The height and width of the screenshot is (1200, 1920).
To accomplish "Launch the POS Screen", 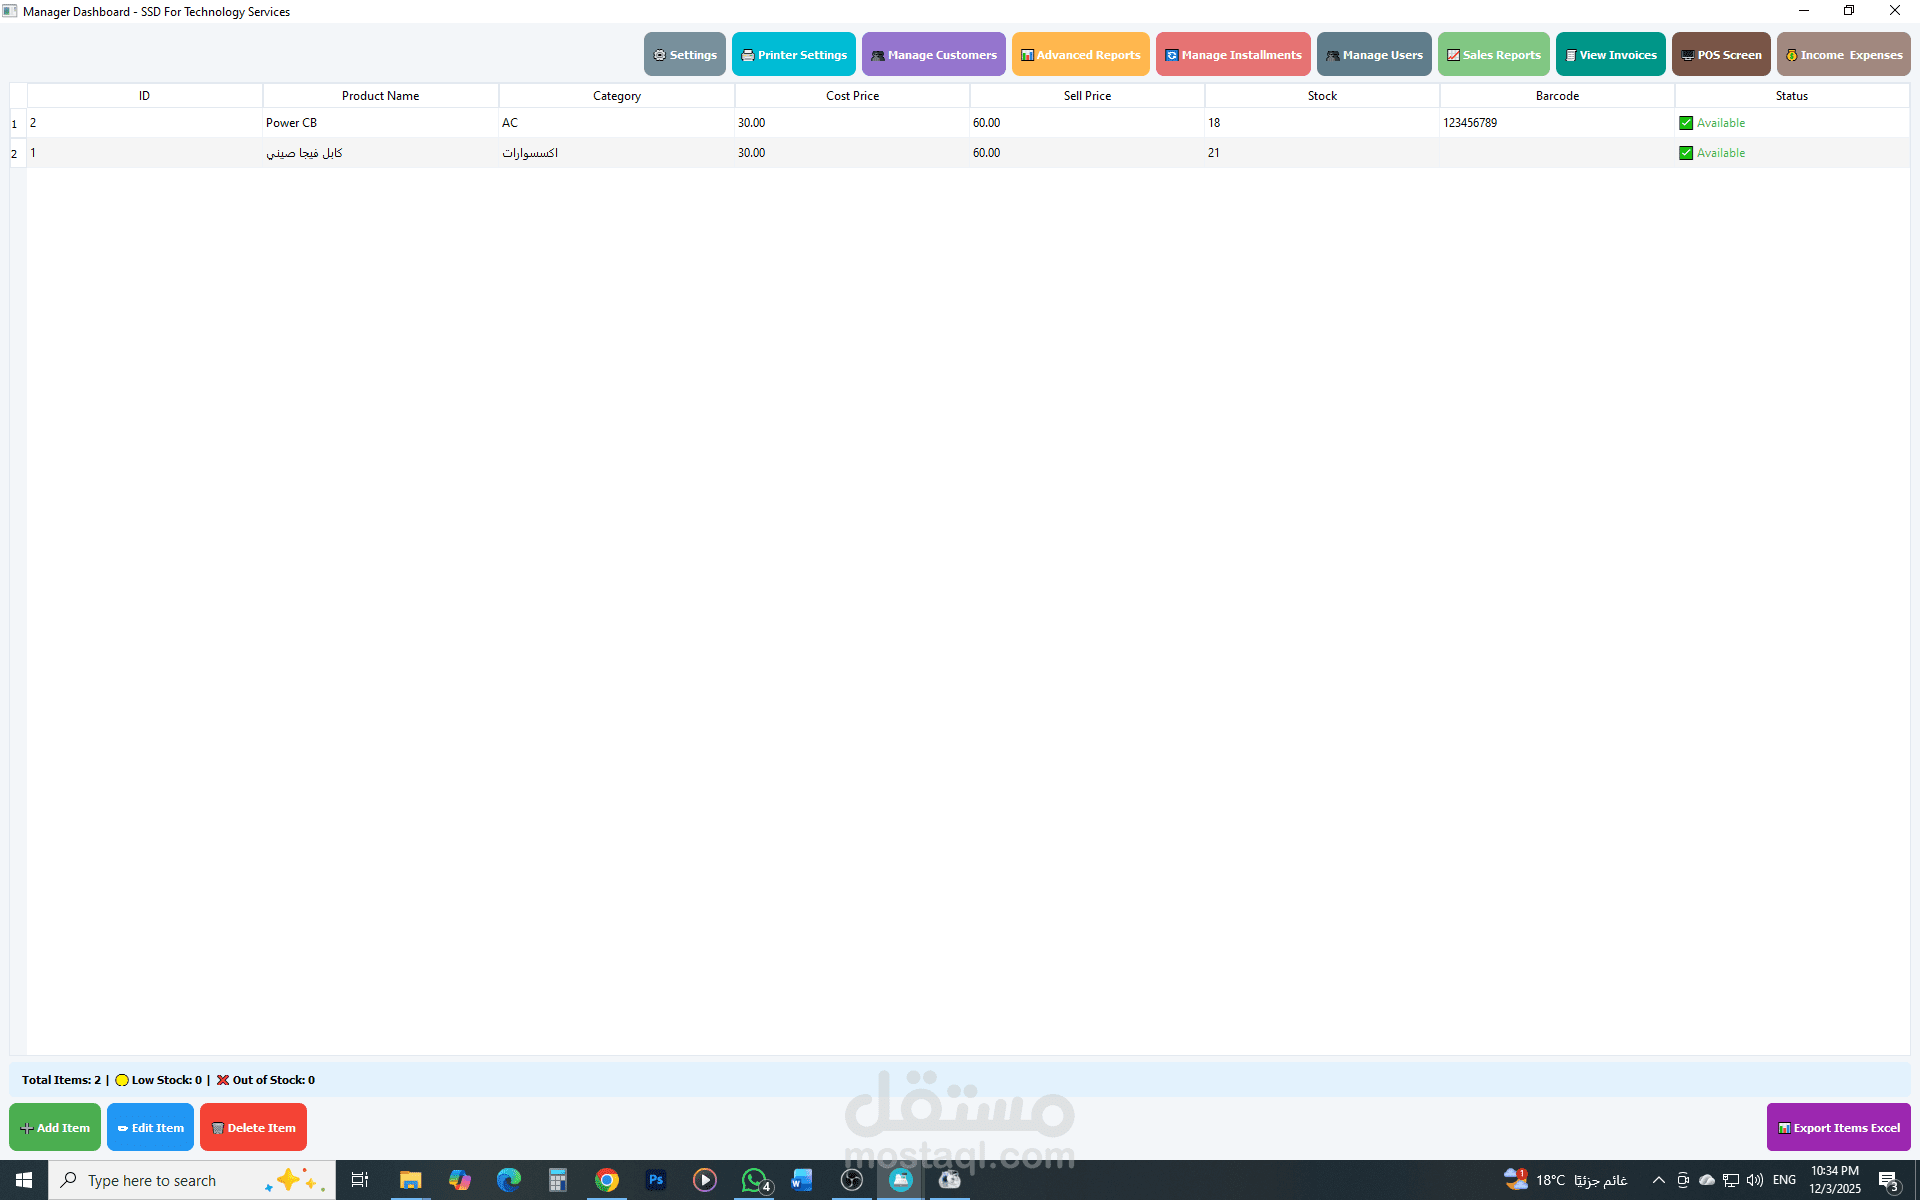I will 1720,55.
